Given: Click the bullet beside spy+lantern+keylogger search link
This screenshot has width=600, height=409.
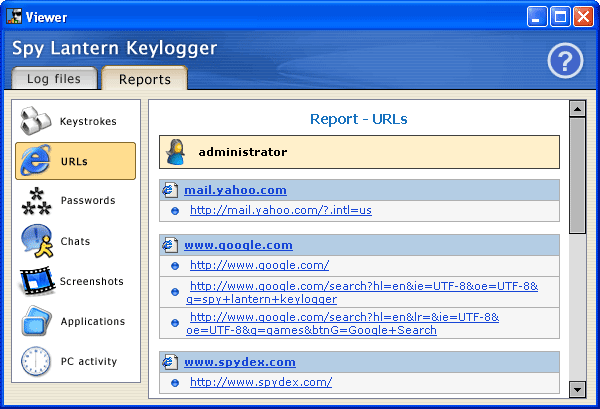Looking at the screenshot, I should click(175, 292).
